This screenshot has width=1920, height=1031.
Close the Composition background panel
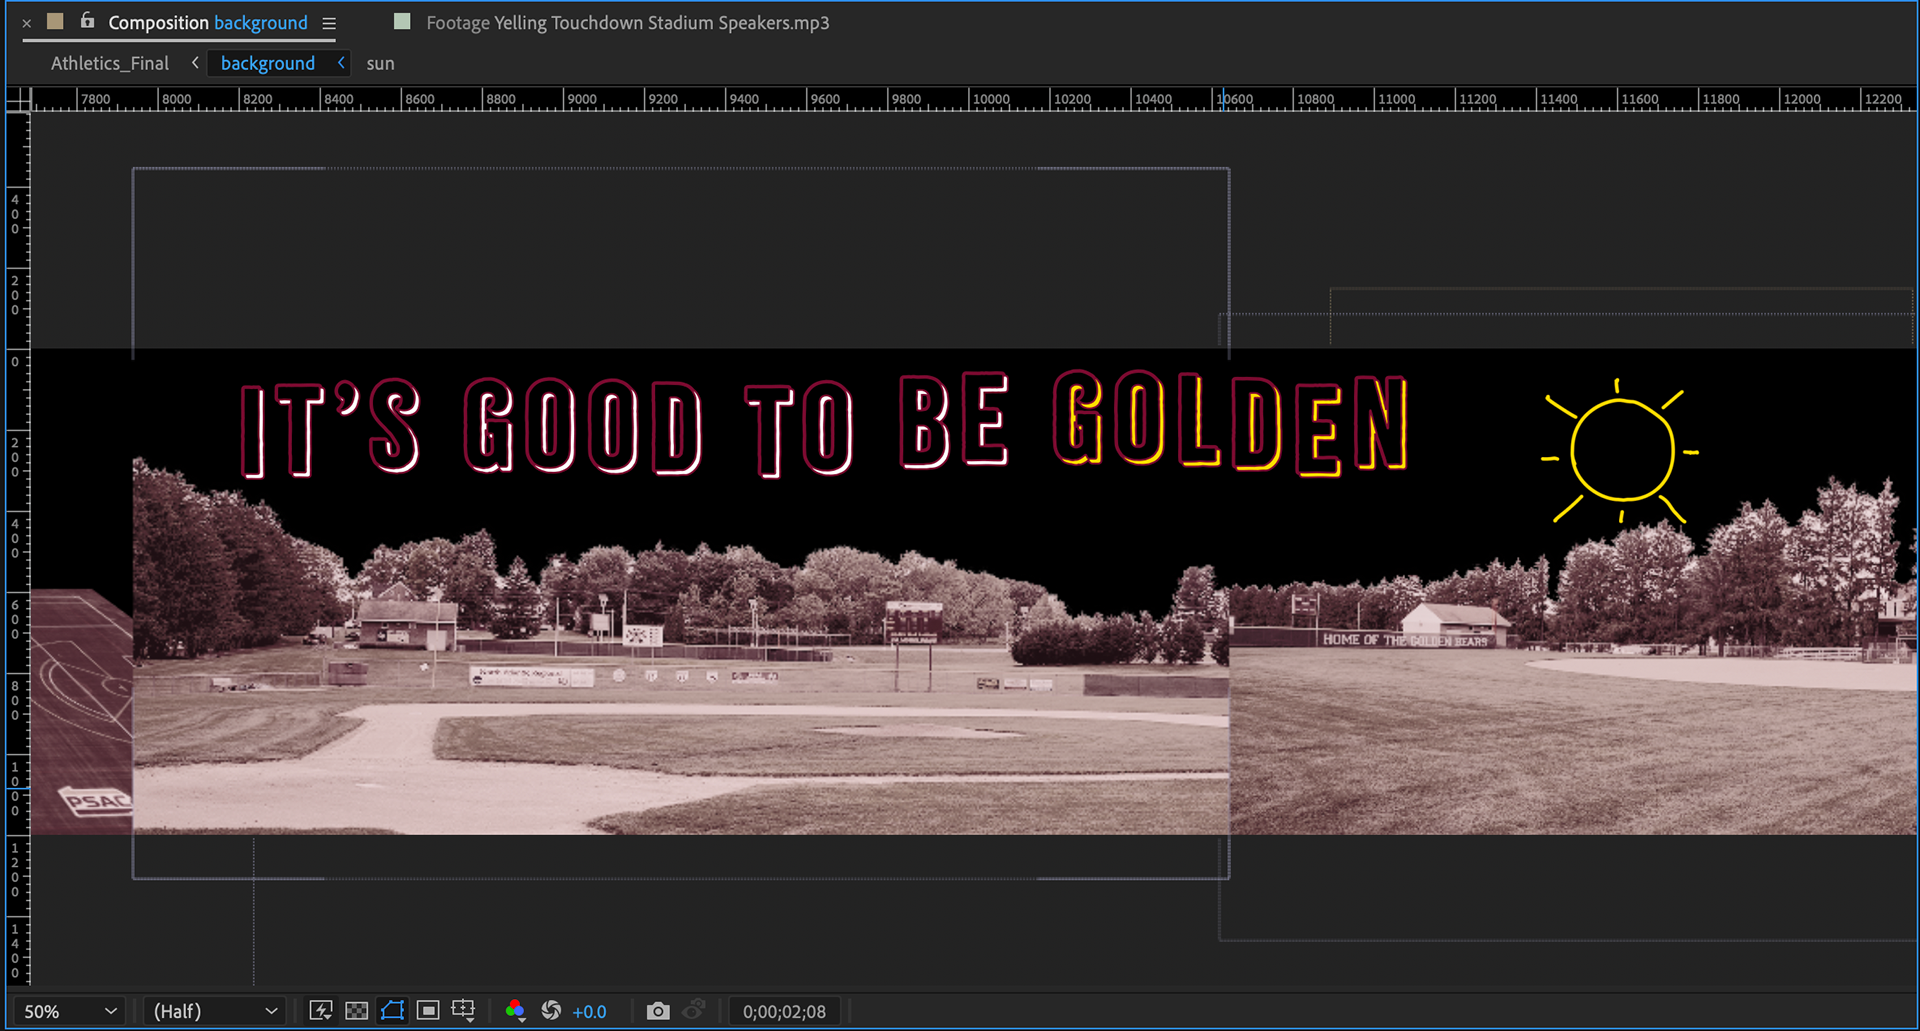27,23
